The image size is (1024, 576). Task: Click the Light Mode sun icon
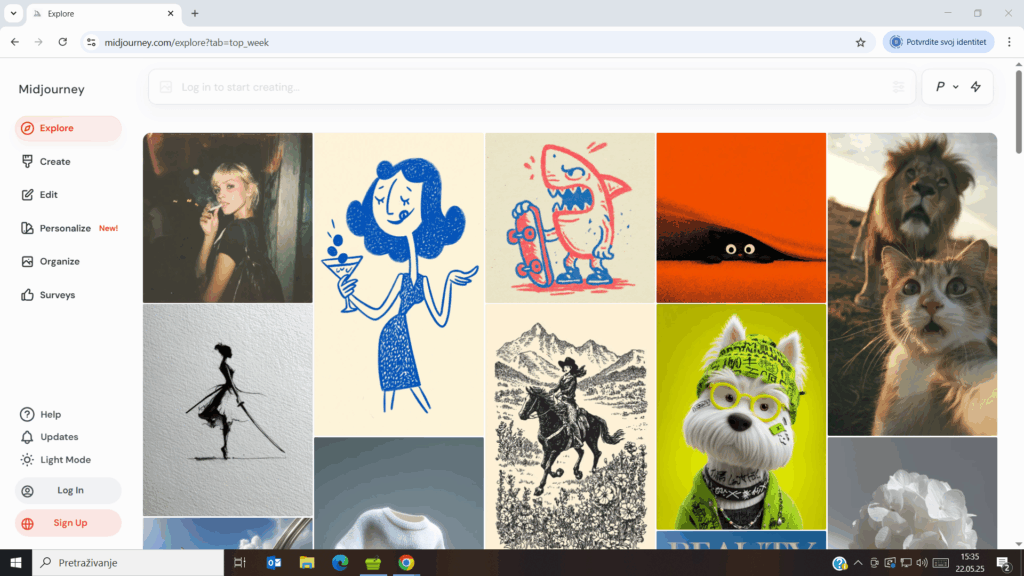(27, 460)
